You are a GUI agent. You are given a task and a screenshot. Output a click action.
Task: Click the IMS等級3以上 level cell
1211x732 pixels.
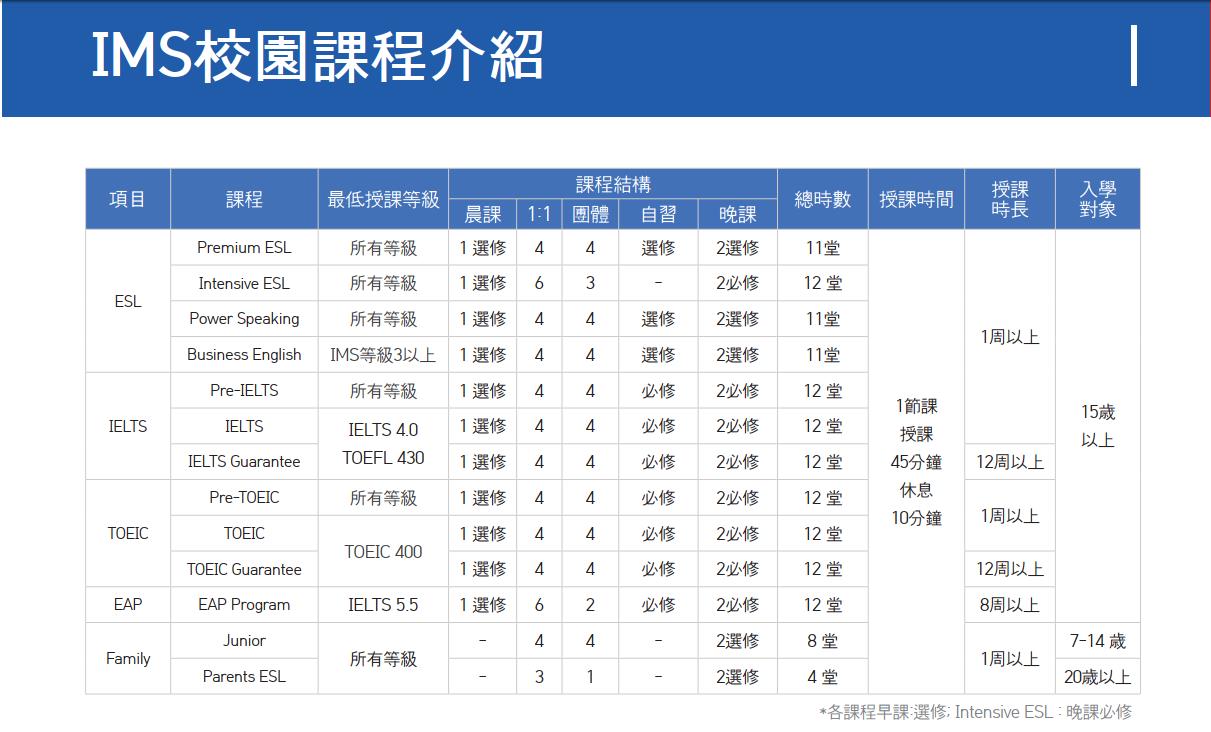383,355
